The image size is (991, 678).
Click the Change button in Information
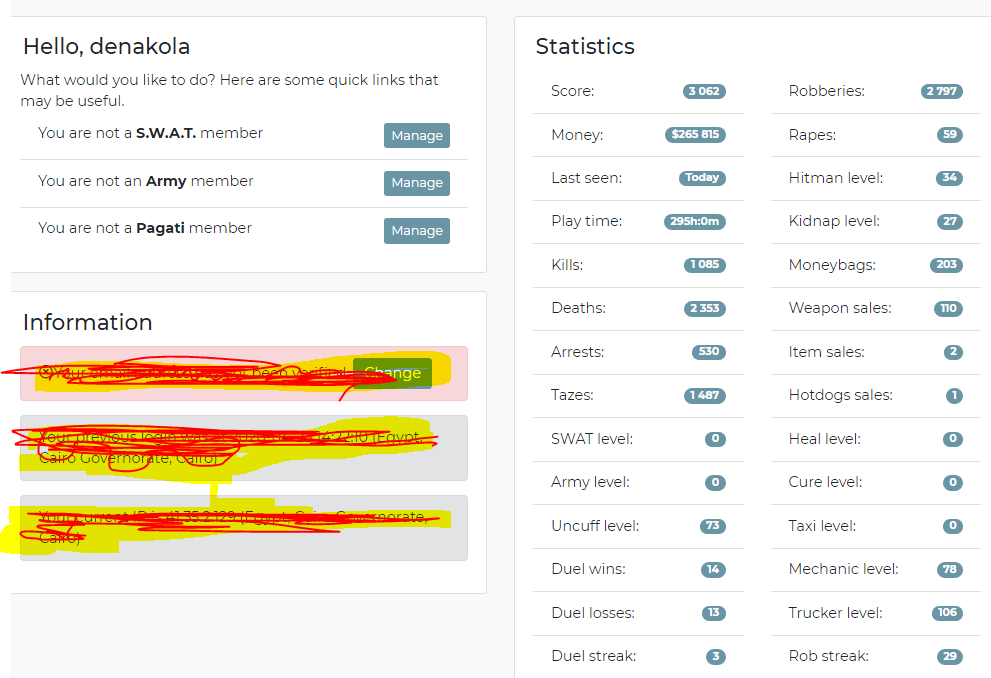(392, 373)
